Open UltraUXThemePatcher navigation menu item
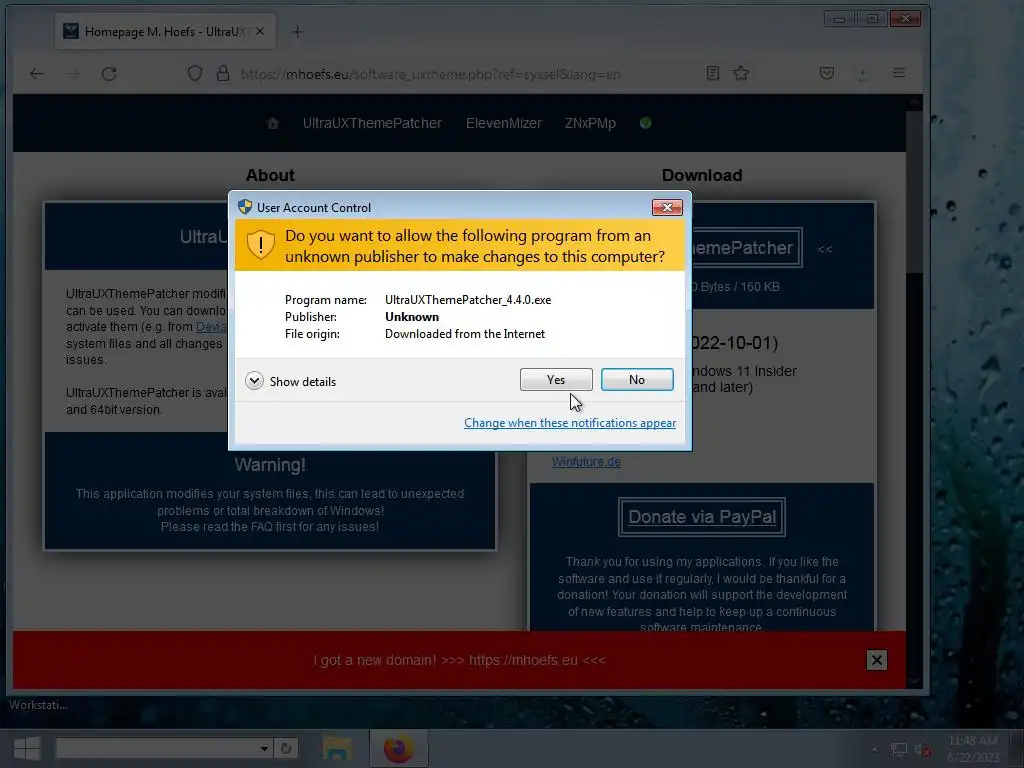 pos(372,123)
